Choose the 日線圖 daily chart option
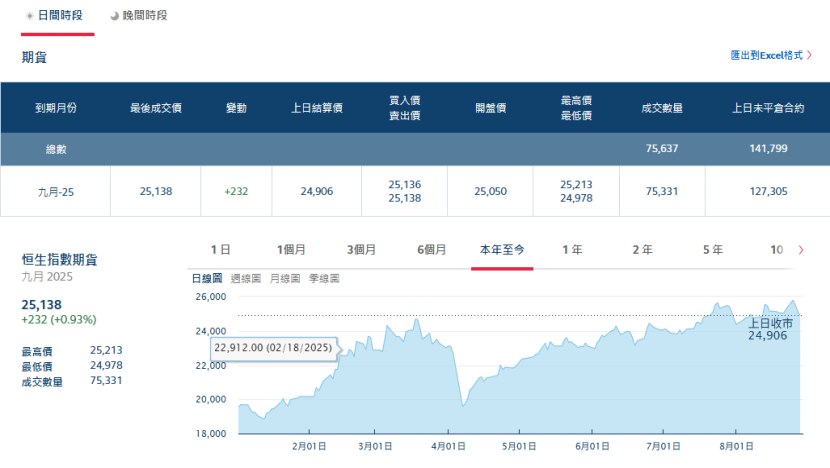Screen dimensions: 830x468 point(207,277)
